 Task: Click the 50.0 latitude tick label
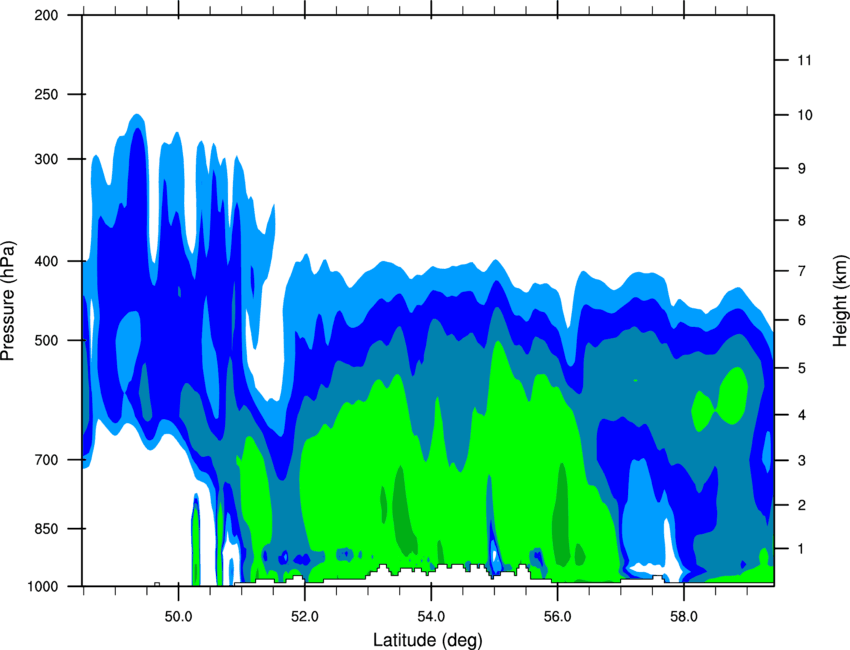tap(178, 617)
